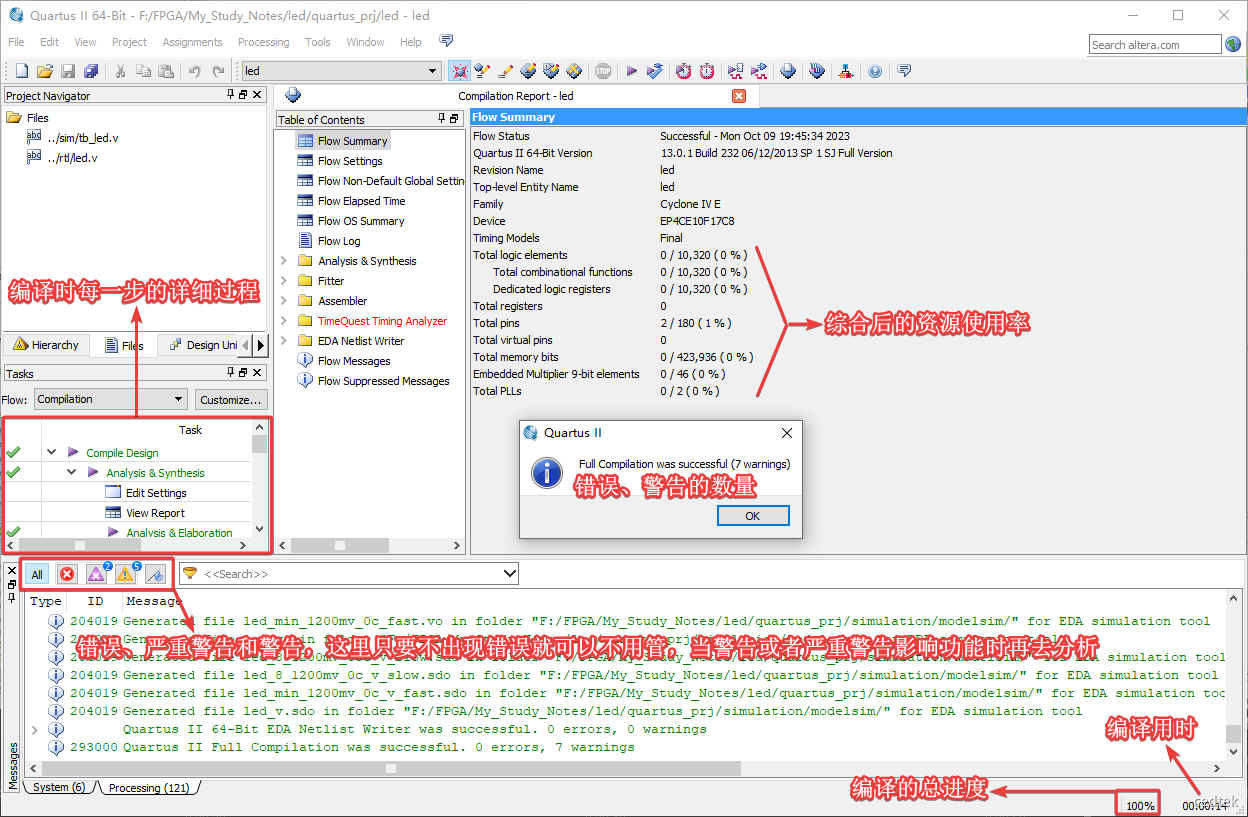The width and height of the screenshot is (1248, 817).
Task: Switch to the Hierarchy tab
Action: tap(46, 345)
